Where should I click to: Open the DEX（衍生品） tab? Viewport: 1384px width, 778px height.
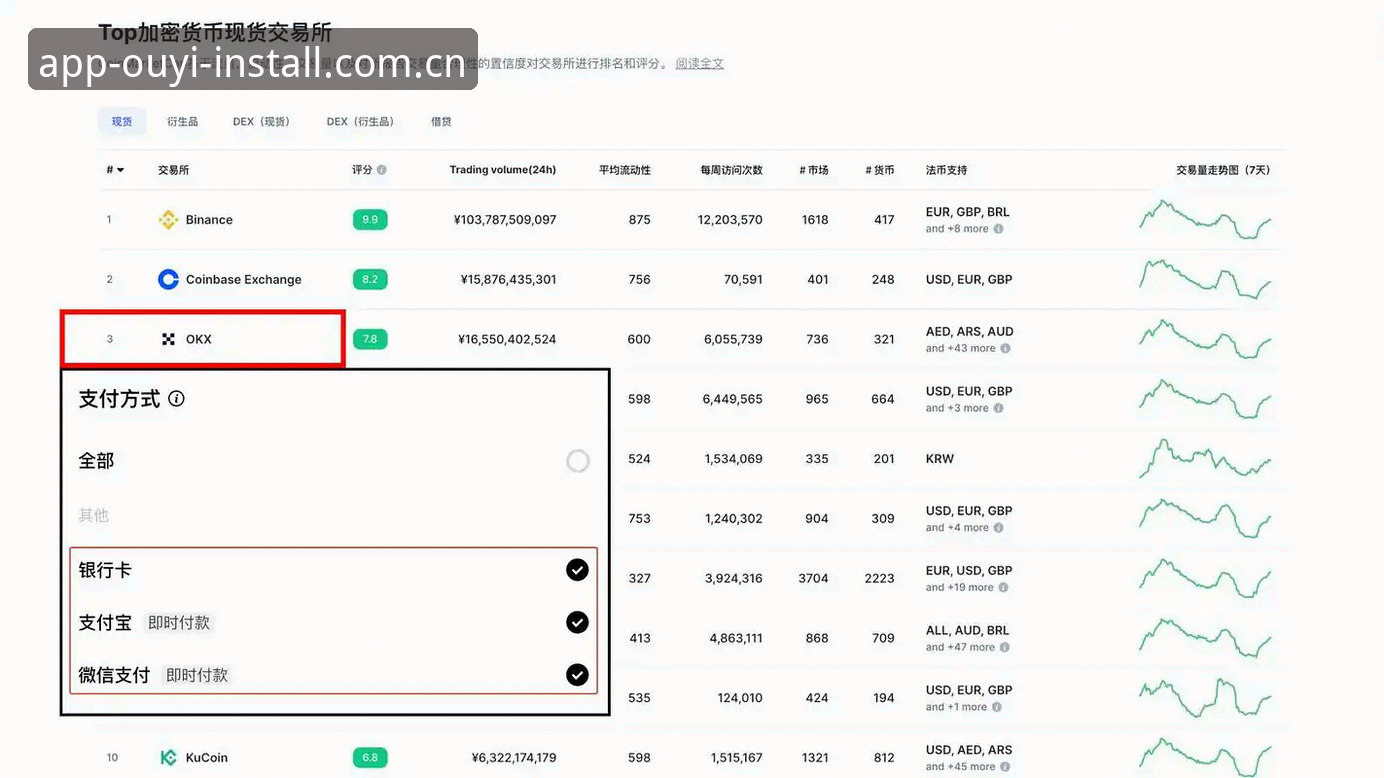(x=360, y=122)
